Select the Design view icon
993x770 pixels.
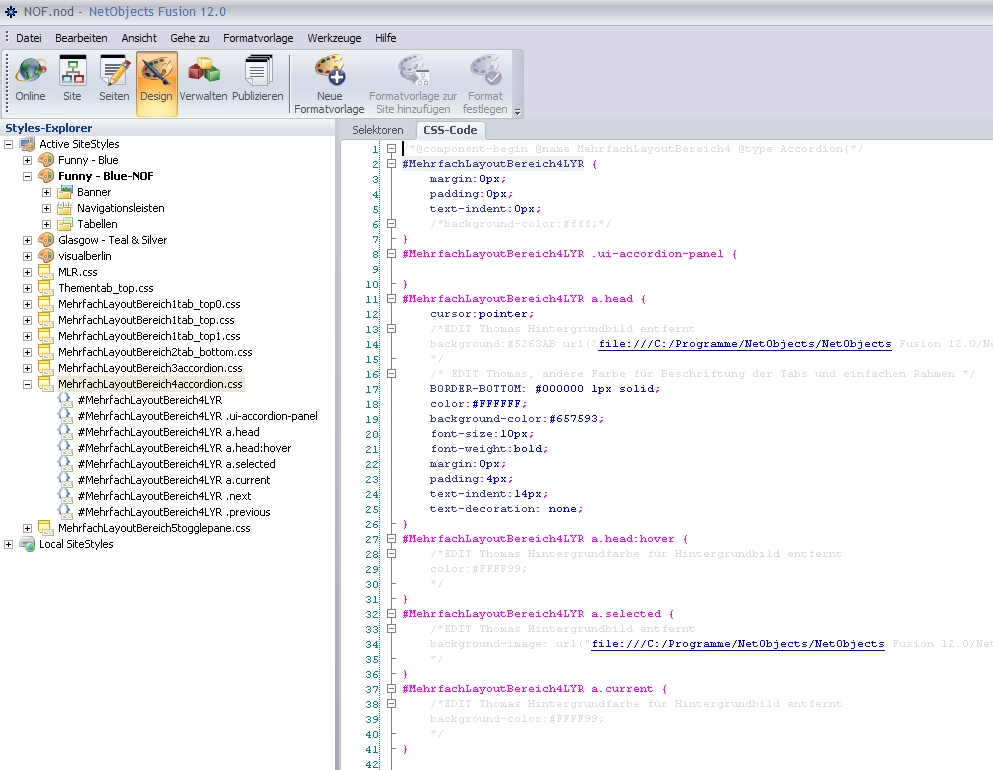(x=156, y=80)
